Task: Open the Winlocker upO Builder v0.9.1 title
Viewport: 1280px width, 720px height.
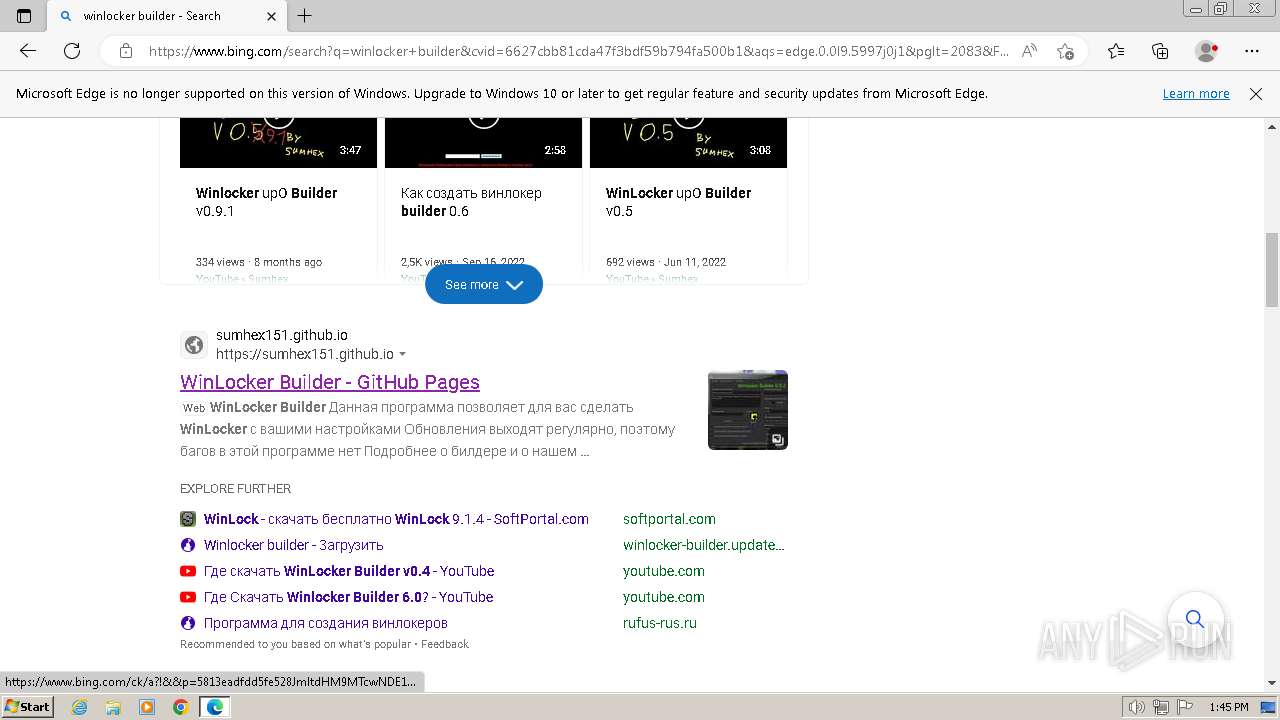Action: (266, 202)
